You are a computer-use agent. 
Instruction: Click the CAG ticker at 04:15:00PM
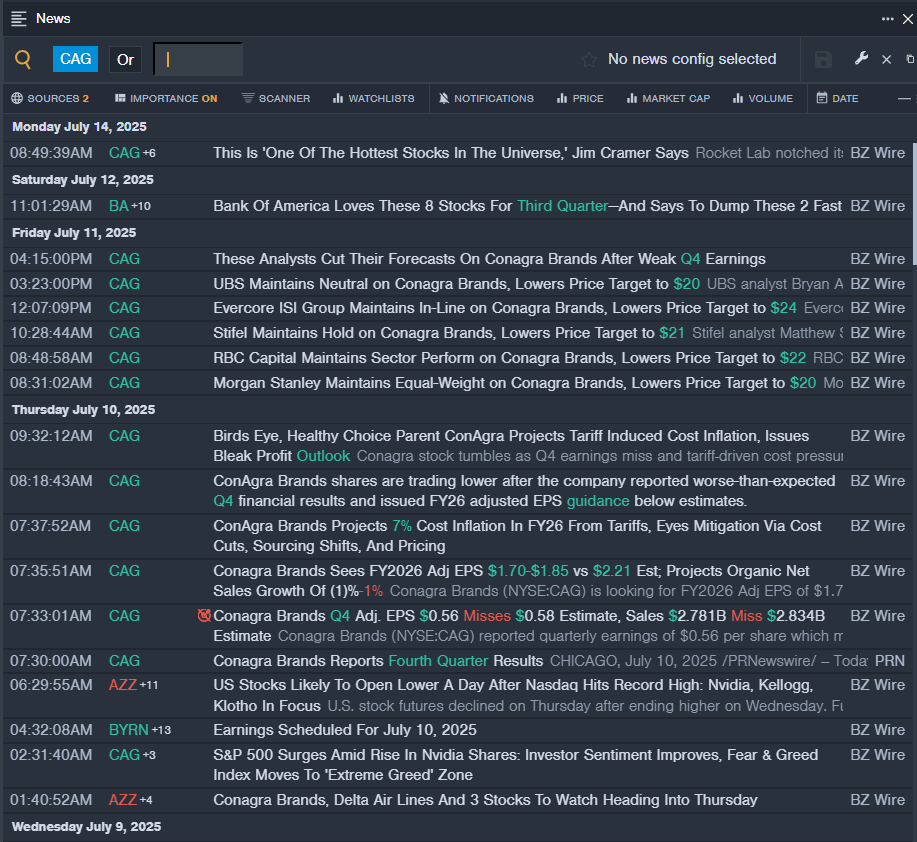click(124, 258)
